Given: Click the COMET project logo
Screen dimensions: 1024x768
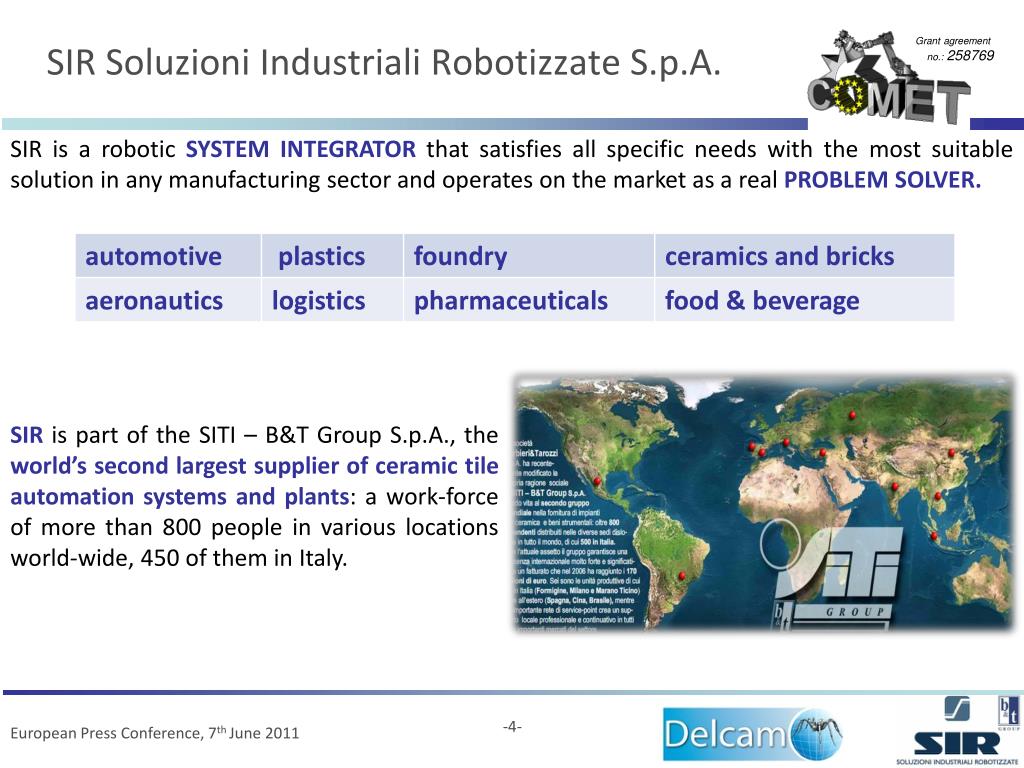Looking at the screenshot, I should click(x=888, y=77).
